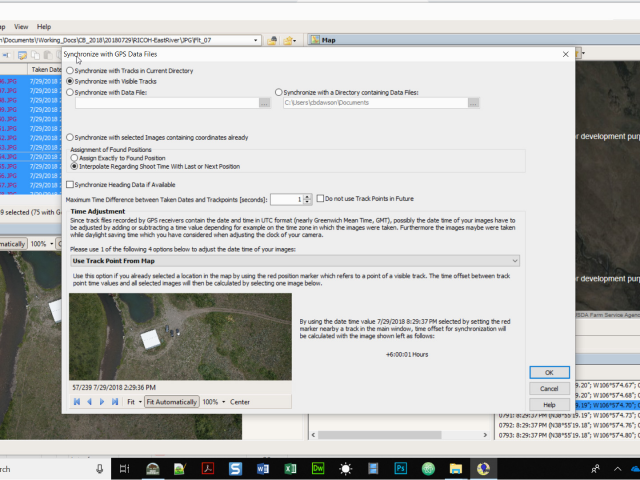Open Microsoft Word from the taskbar
Viewport: 640px width, 480px height.
(x=263, y=469)
